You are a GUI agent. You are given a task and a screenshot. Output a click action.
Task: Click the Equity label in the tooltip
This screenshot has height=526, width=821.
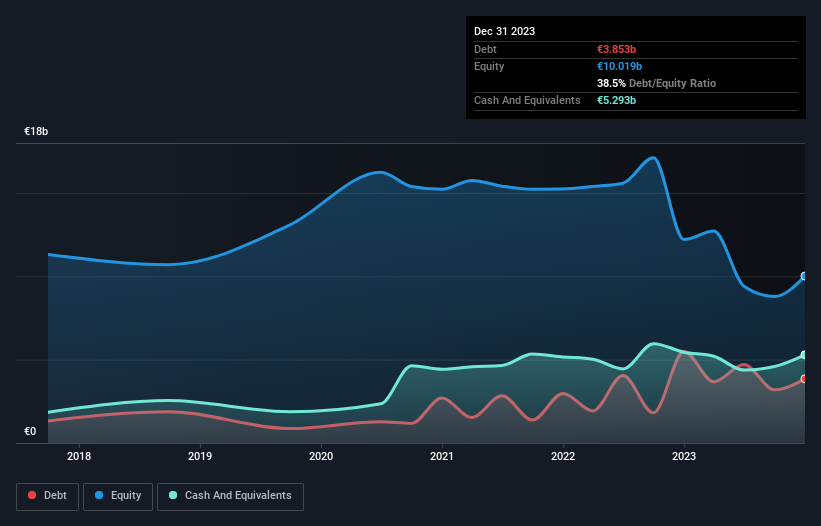[489, 66]
